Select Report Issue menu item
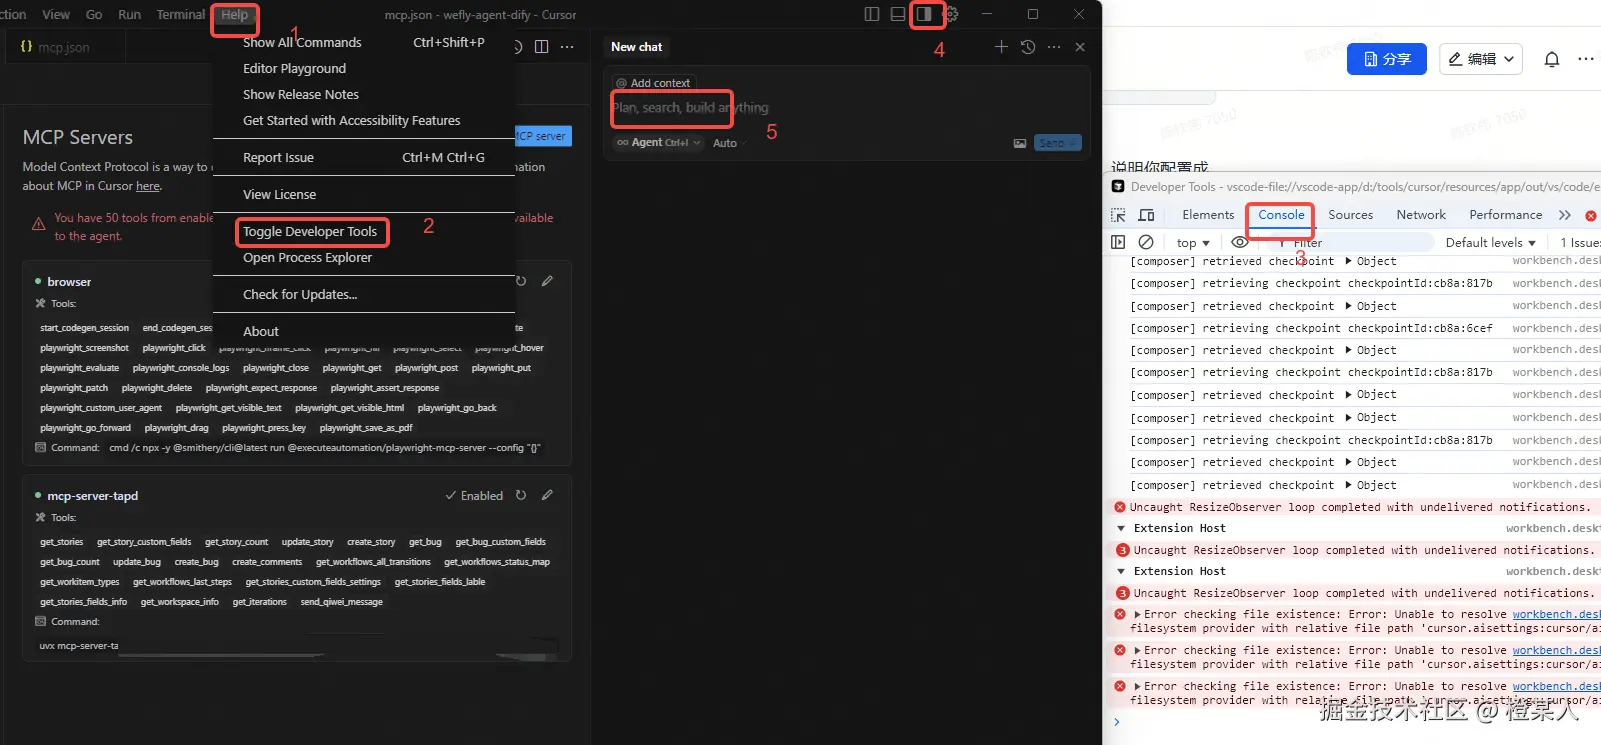Viewport: 1601px width, 745px height. click(x=364, y=157)
